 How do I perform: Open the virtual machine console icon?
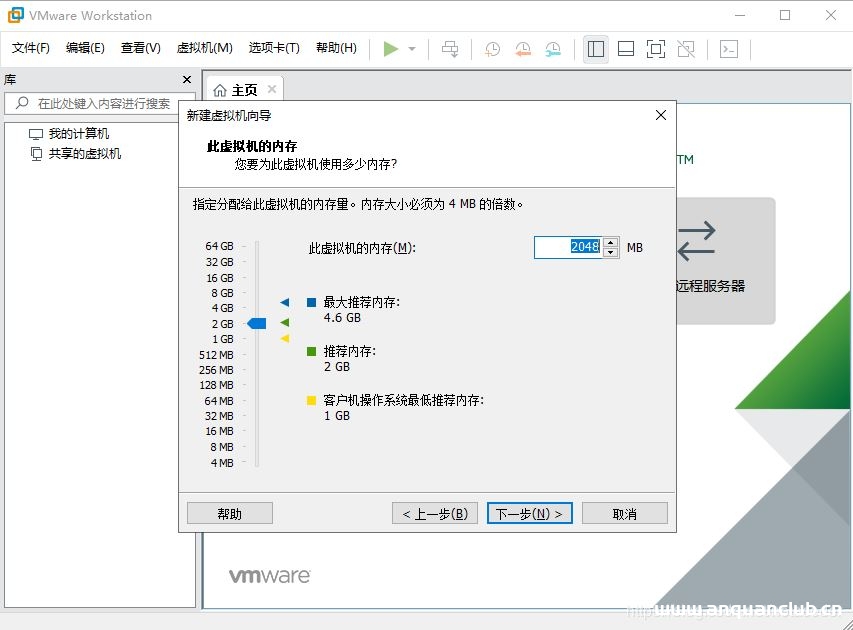727,48
